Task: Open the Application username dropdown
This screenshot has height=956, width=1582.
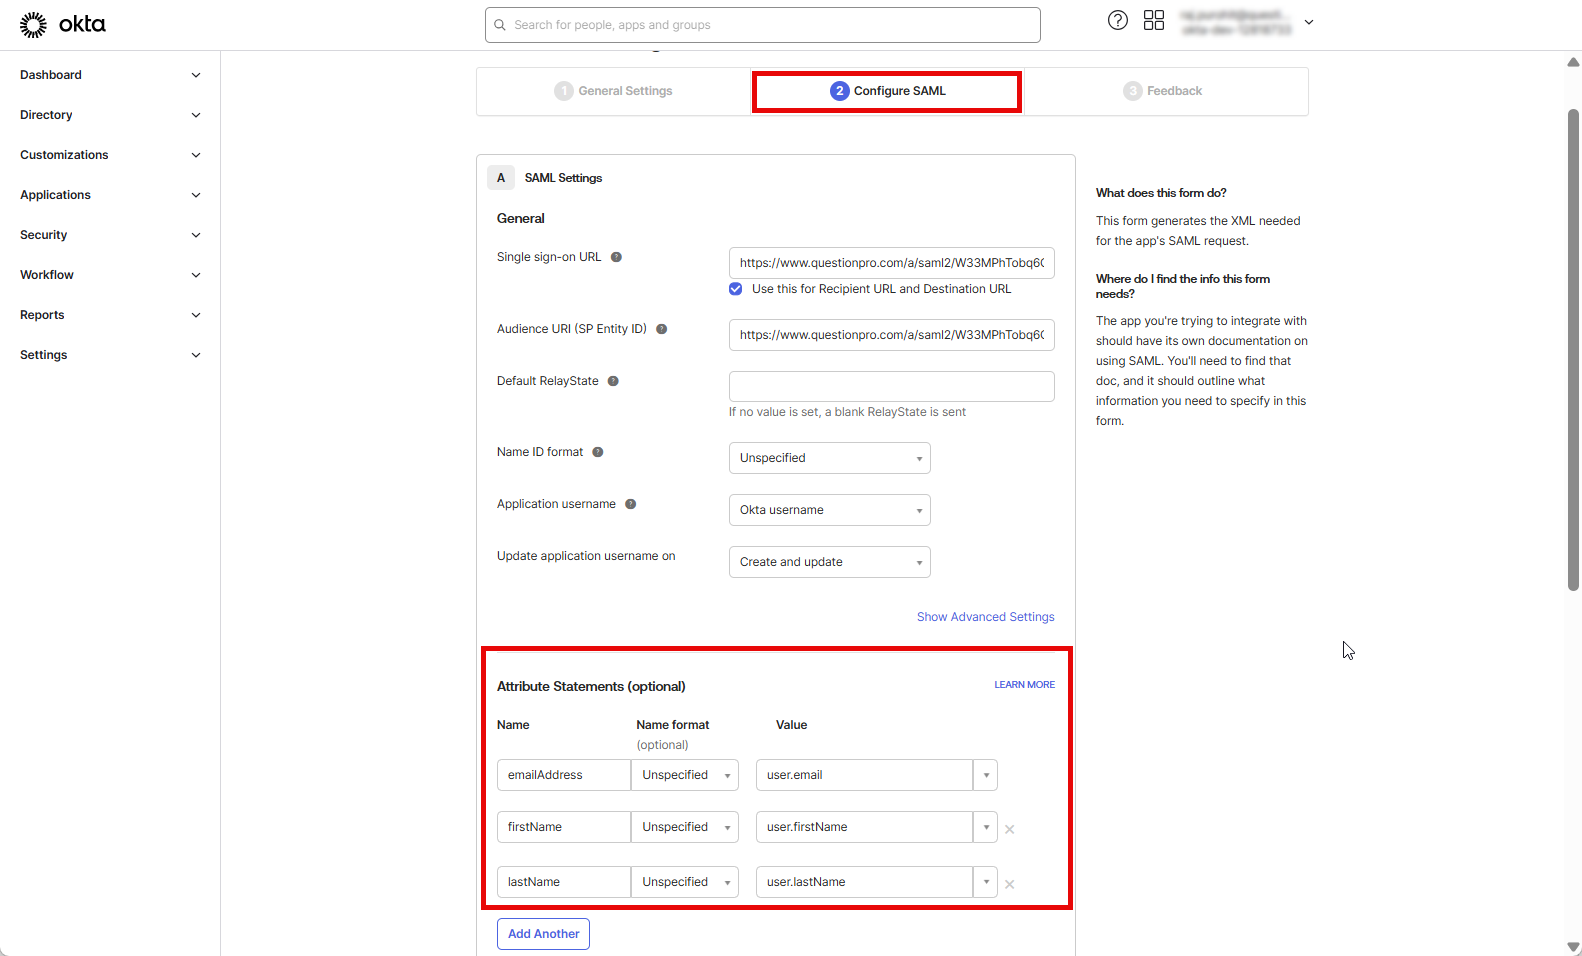Action: click(829, 510)
